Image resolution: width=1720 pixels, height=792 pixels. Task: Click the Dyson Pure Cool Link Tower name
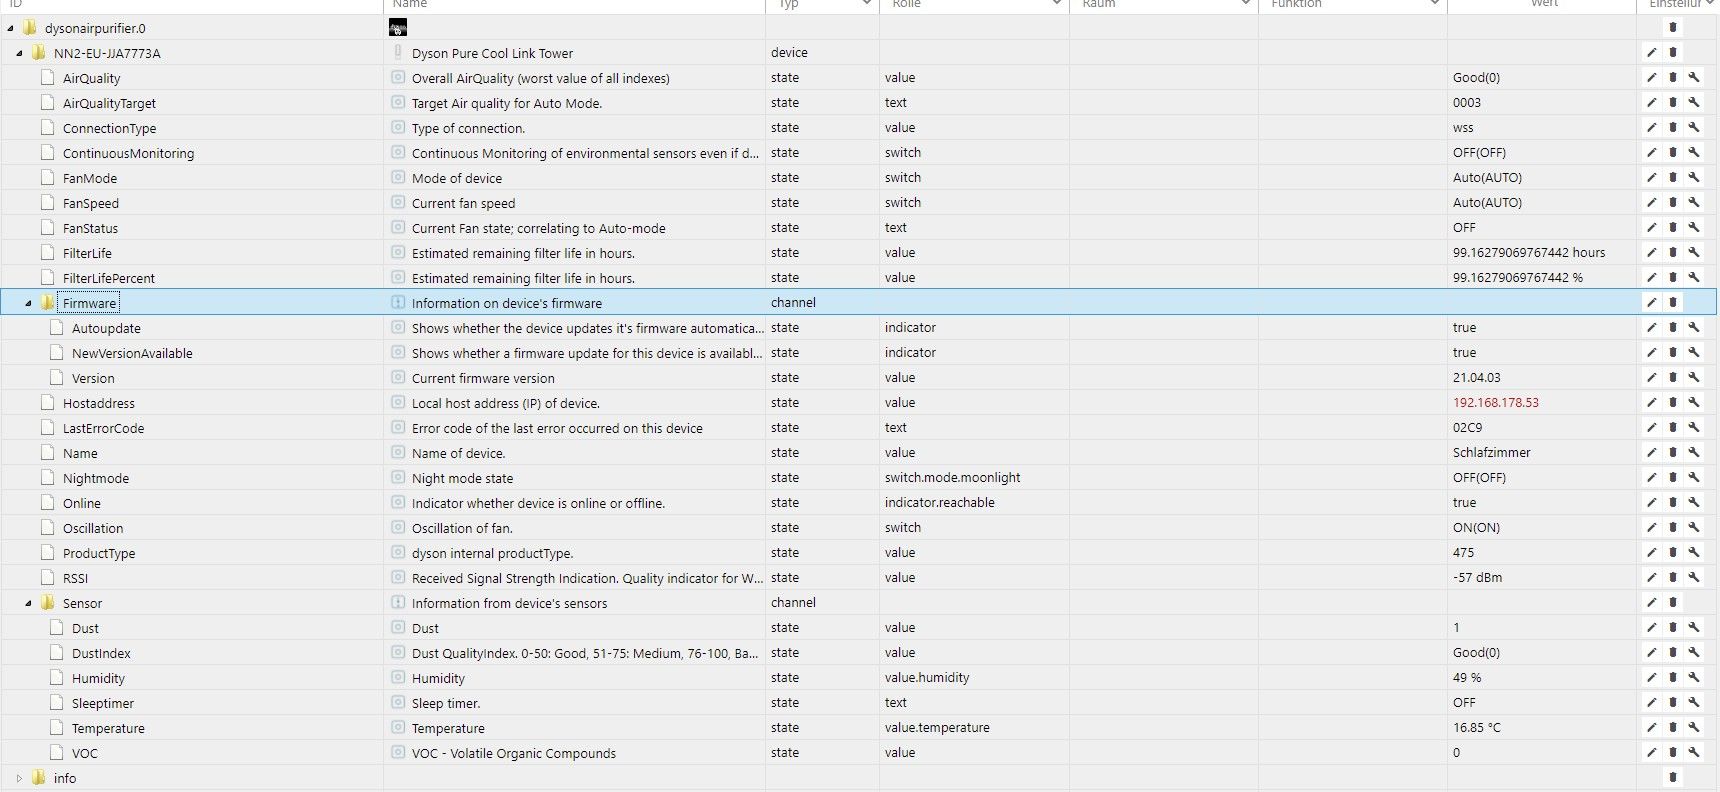click(492, 53)
